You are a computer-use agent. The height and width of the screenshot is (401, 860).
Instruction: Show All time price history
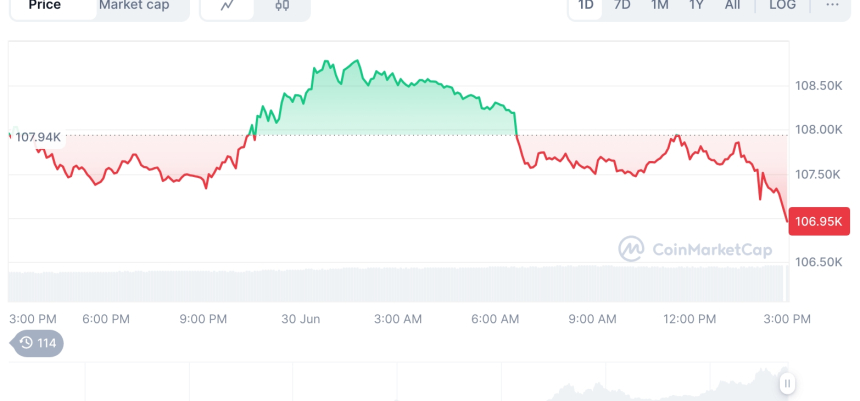point(733,6)
